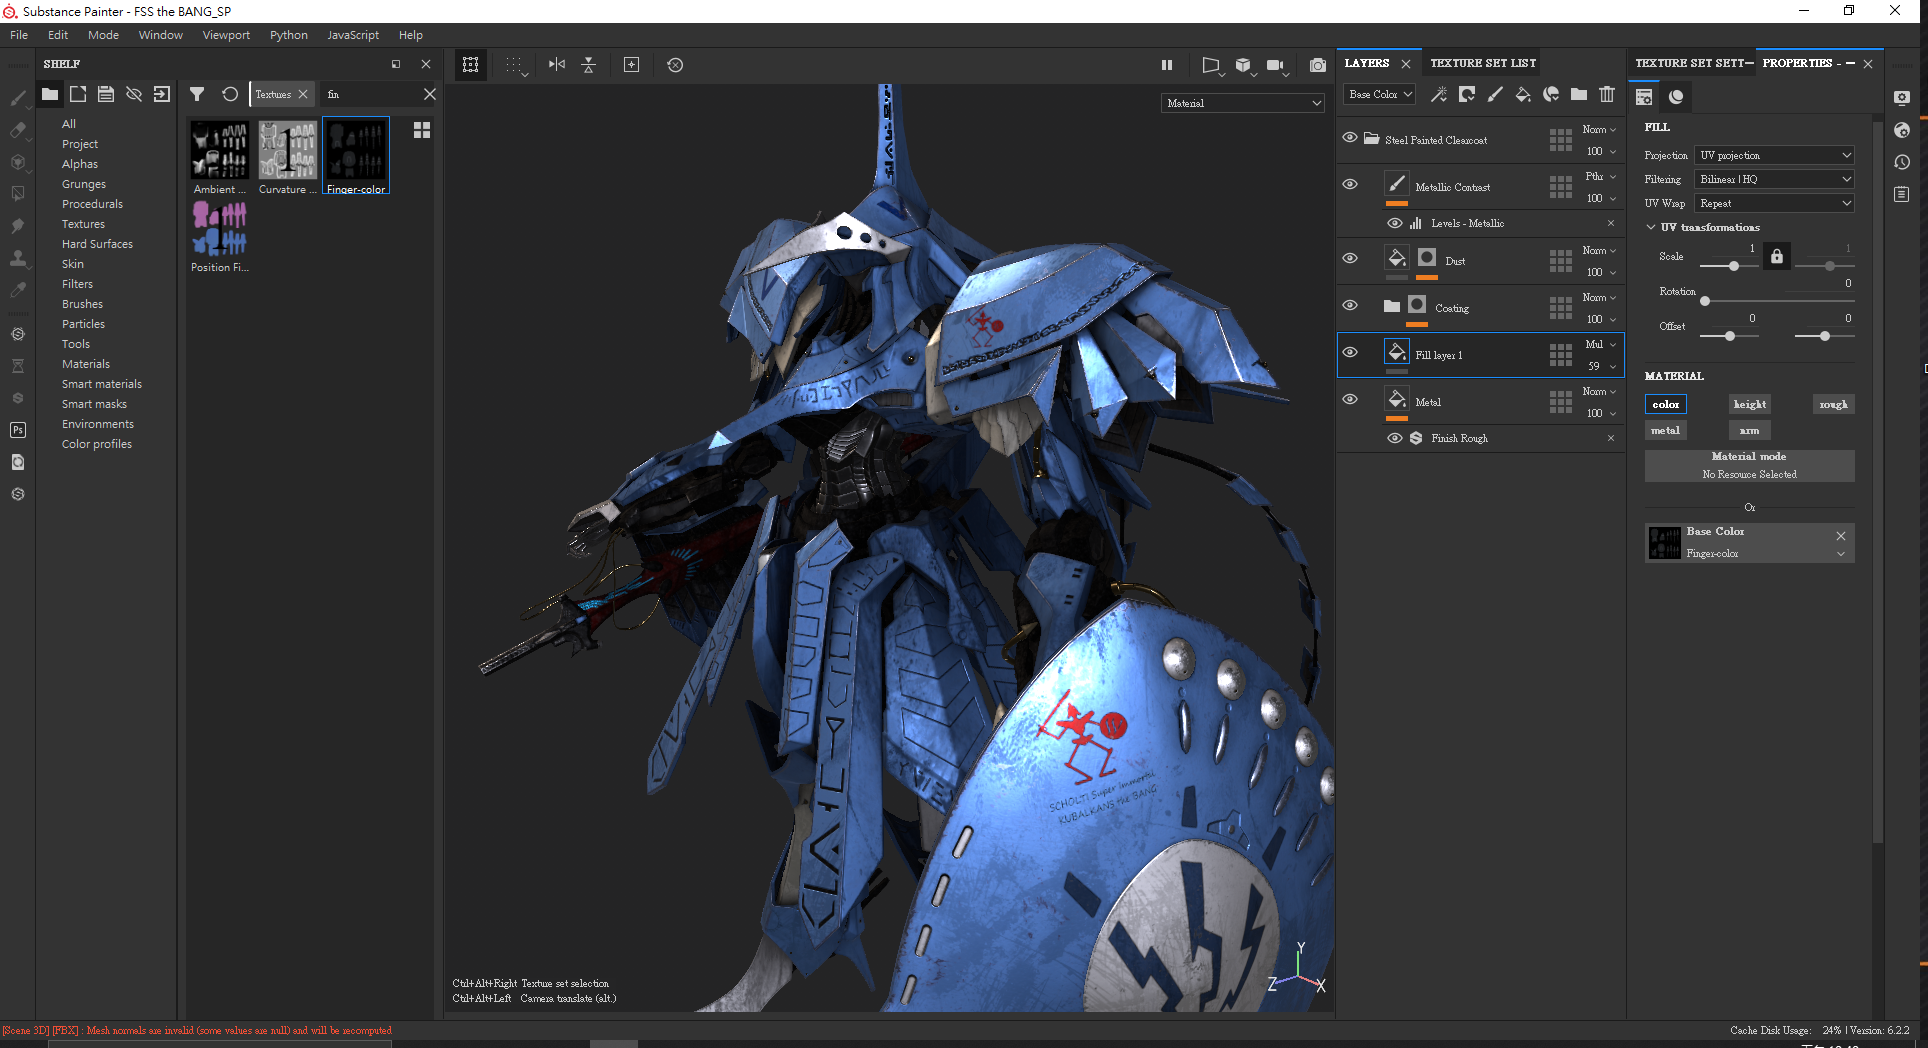Refresh the shelf with the circular arrow icon
Viewport: 1928px width, 1048px height.
pos(230,94)
